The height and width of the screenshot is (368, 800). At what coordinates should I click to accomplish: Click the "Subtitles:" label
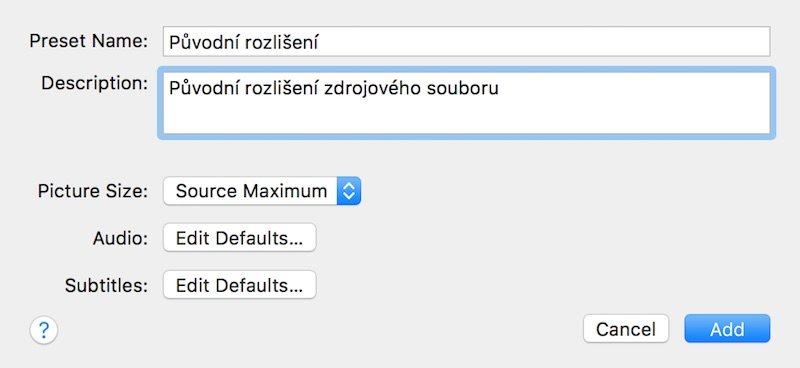coord(106,286)
